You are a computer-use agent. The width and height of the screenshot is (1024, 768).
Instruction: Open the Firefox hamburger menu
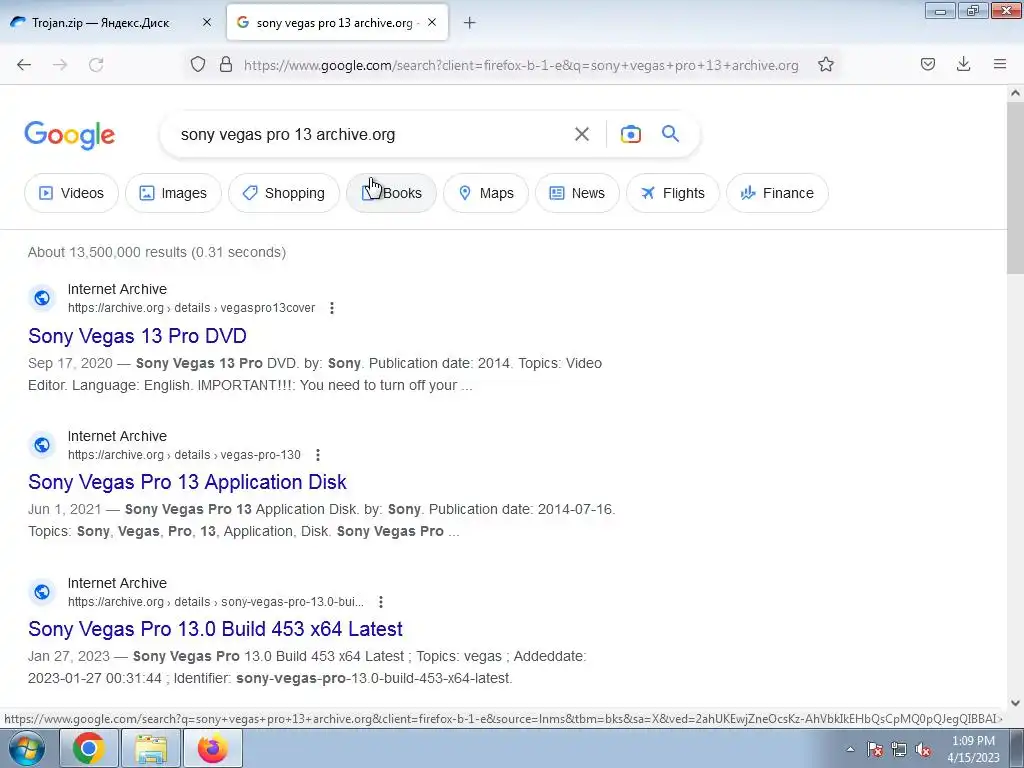999,65
